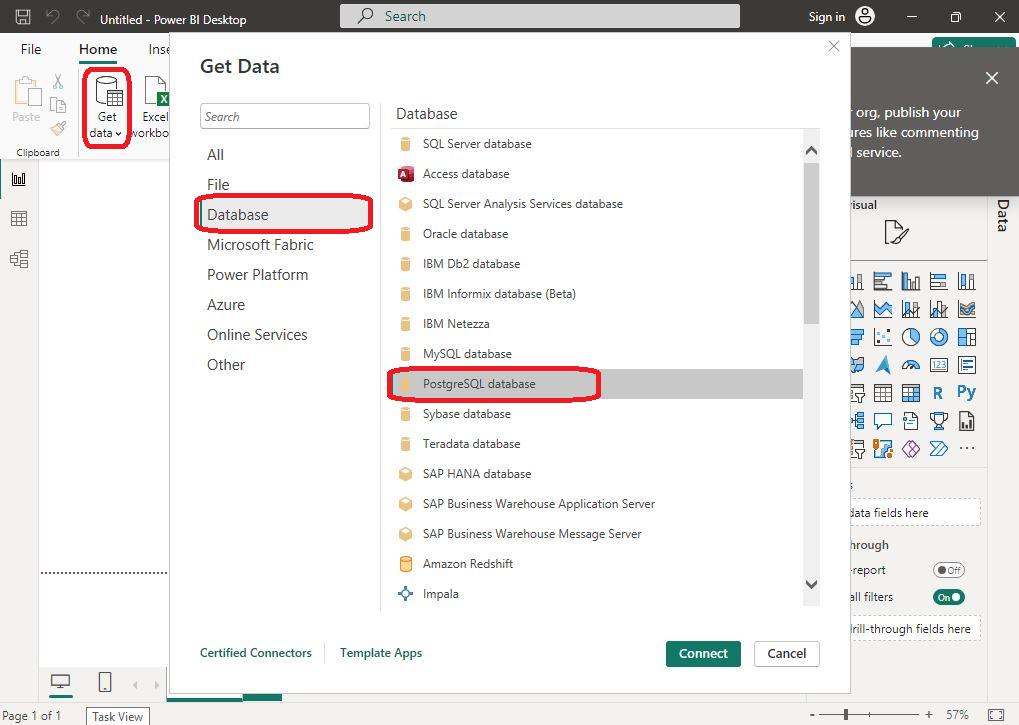Choose the Donut chart visual
This screenshot has height=725, width=1019.
click(938, 337)
